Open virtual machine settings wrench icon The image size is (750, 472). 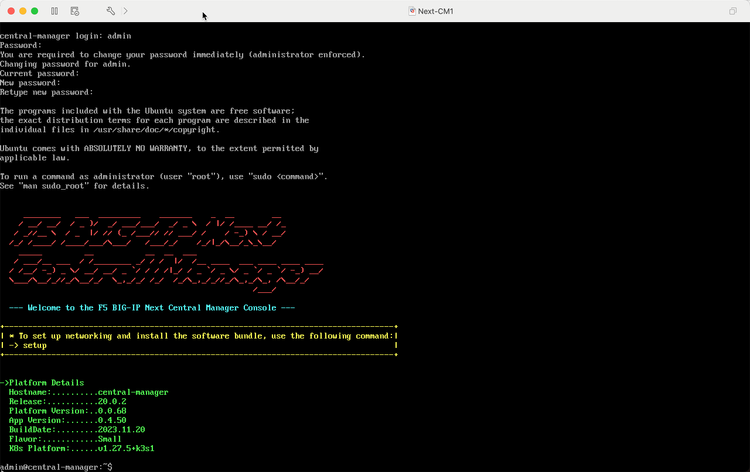[110, 11]
